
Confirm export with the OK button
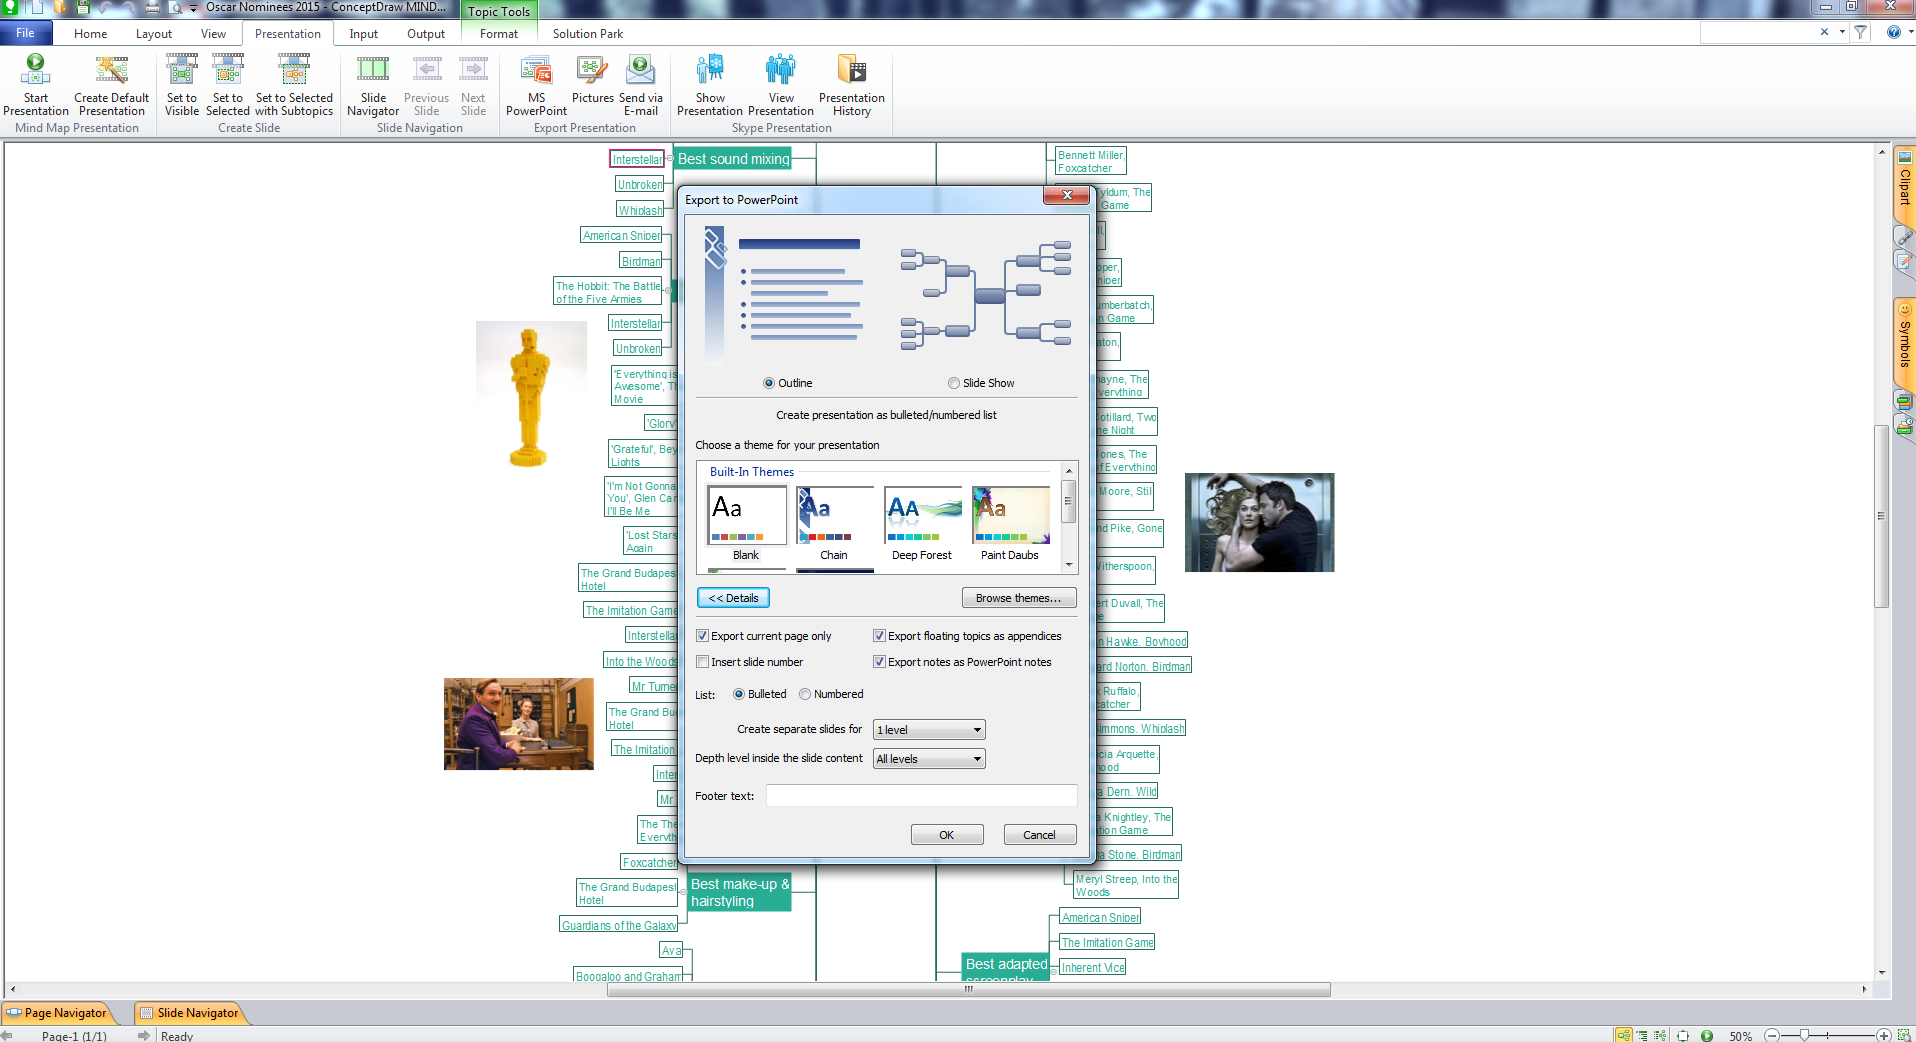coord(947,835)
